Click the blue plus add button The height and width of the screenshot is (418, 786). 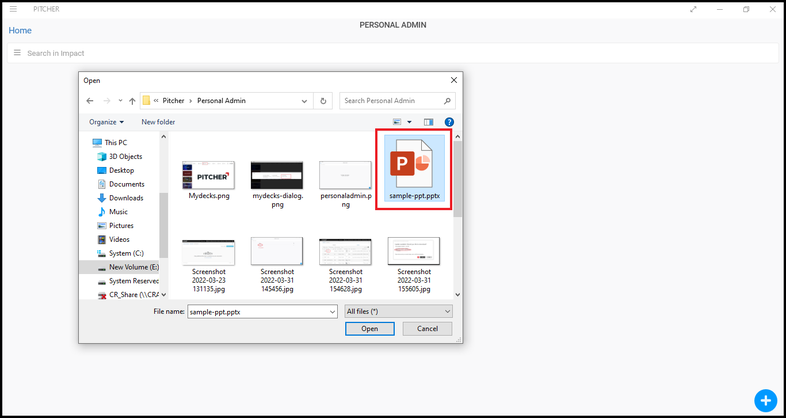tap(765, 400)
